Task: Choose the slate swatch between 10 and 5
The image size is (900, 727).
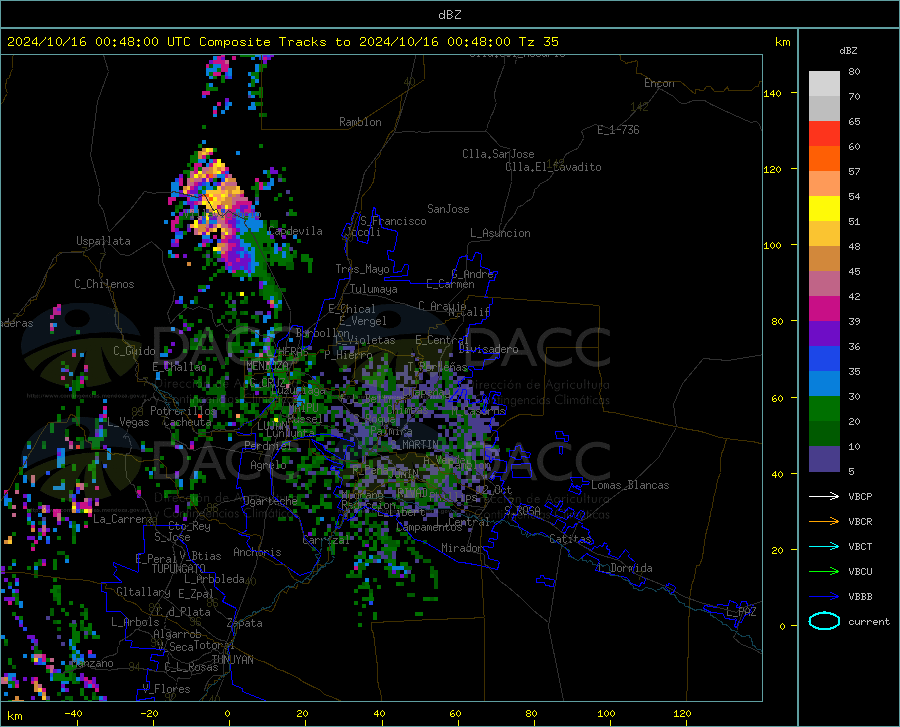Action: 824,458
